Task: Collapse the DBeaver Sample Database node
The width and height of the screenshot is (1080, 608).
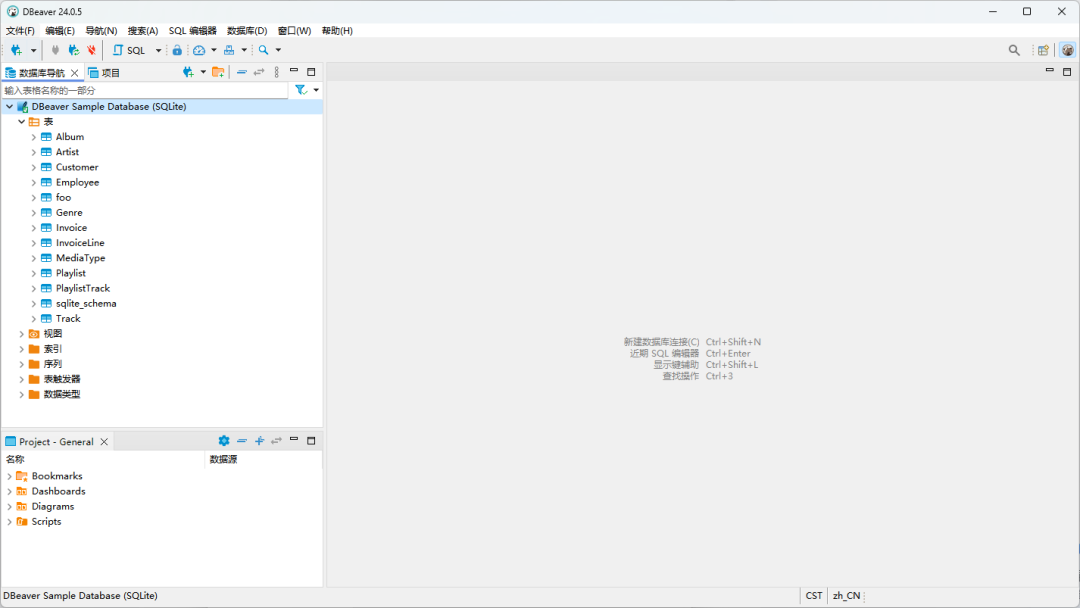Action: click(10, 107)
